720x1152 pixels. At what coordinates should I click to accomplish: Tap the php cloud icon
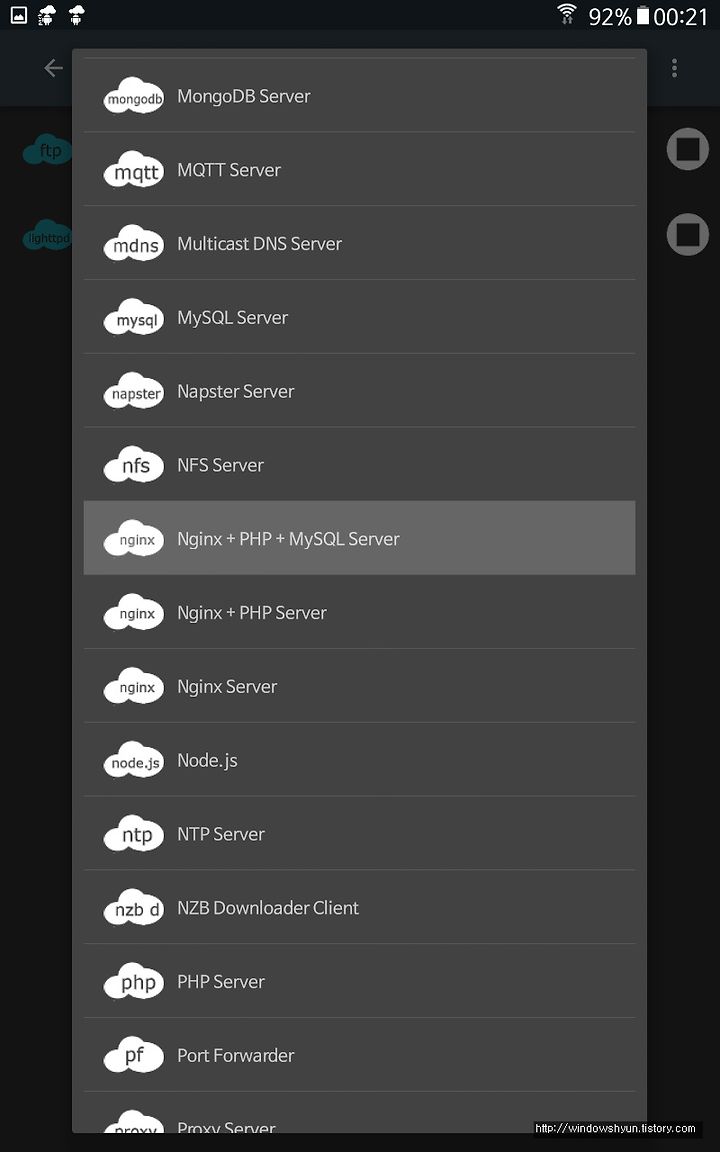(x=134, y=982)
